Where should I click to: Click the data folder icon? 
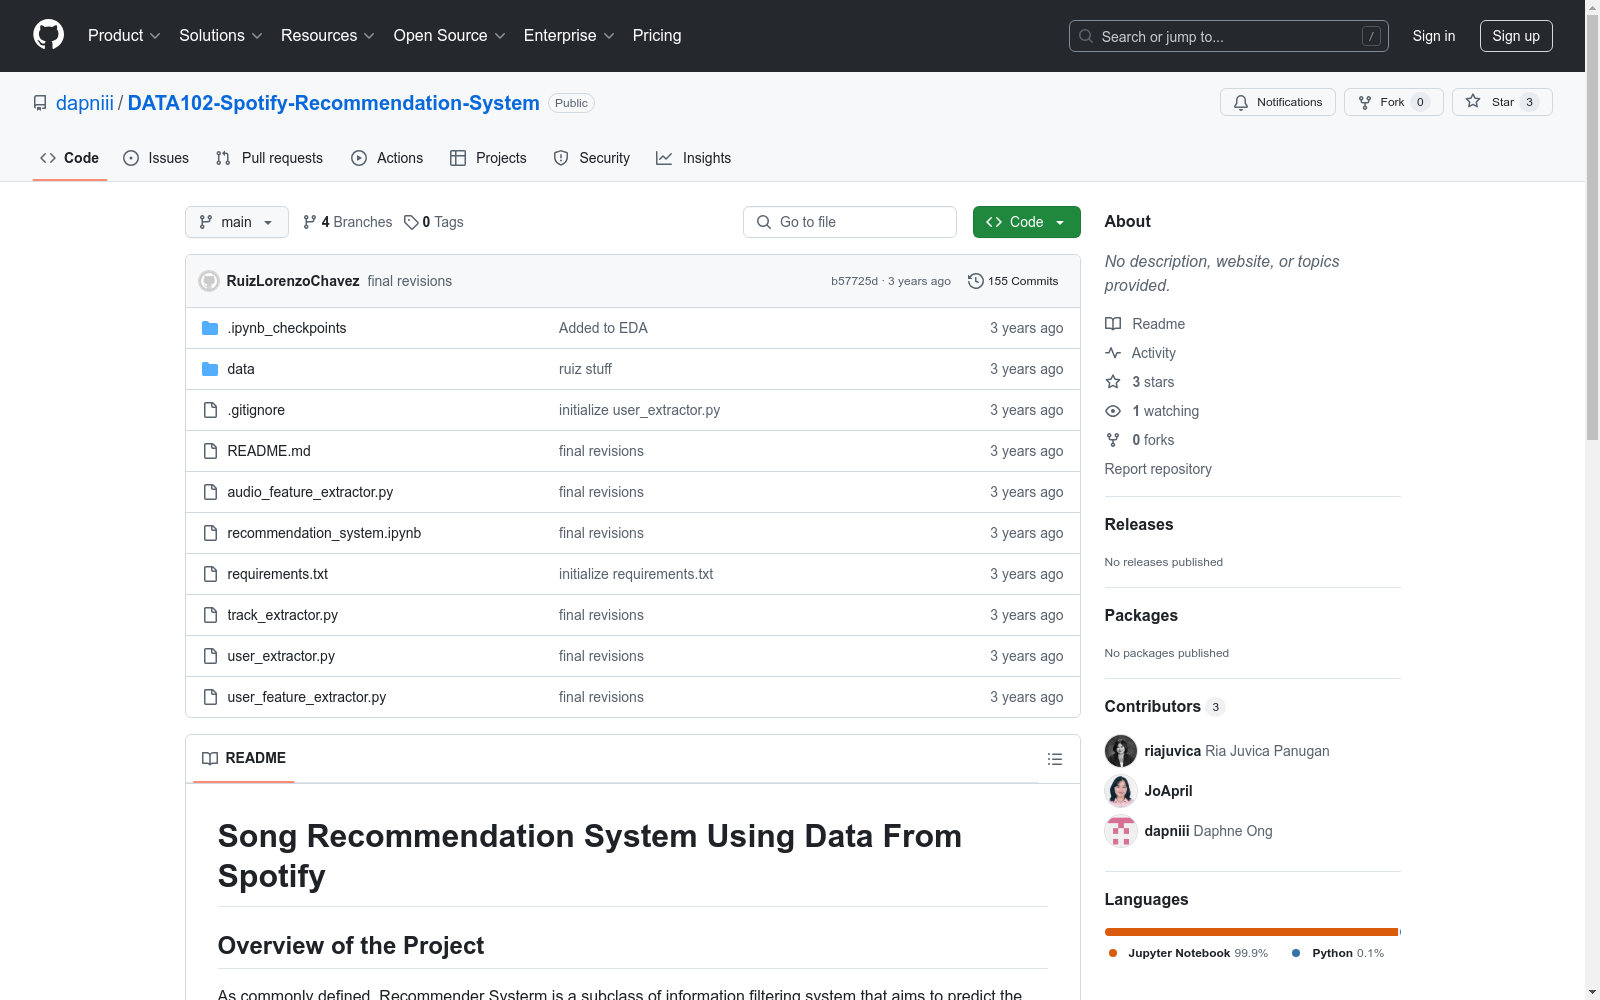(210, 369)
